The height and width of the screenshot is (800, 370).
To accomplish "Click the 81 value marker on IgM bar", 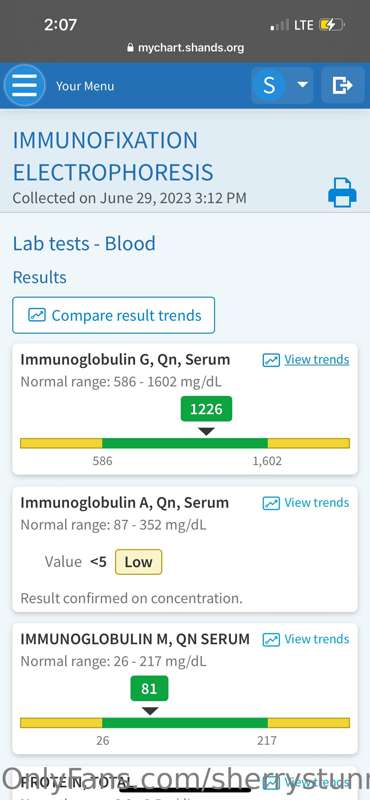I will point(149,689).
